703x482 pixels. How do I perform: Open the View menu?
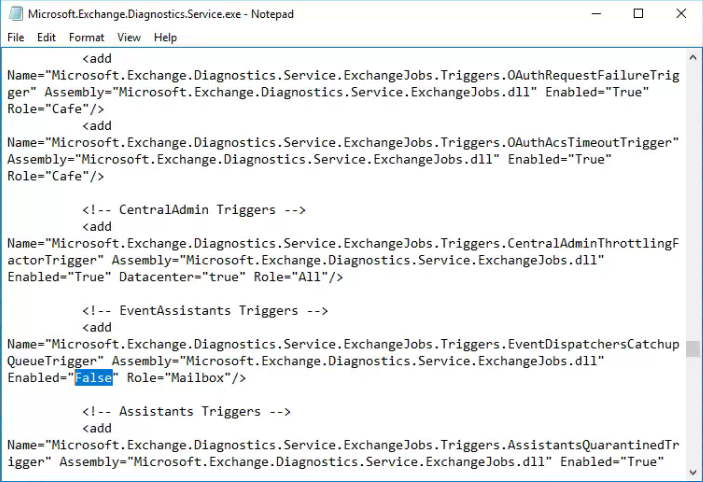pos(129,38)
